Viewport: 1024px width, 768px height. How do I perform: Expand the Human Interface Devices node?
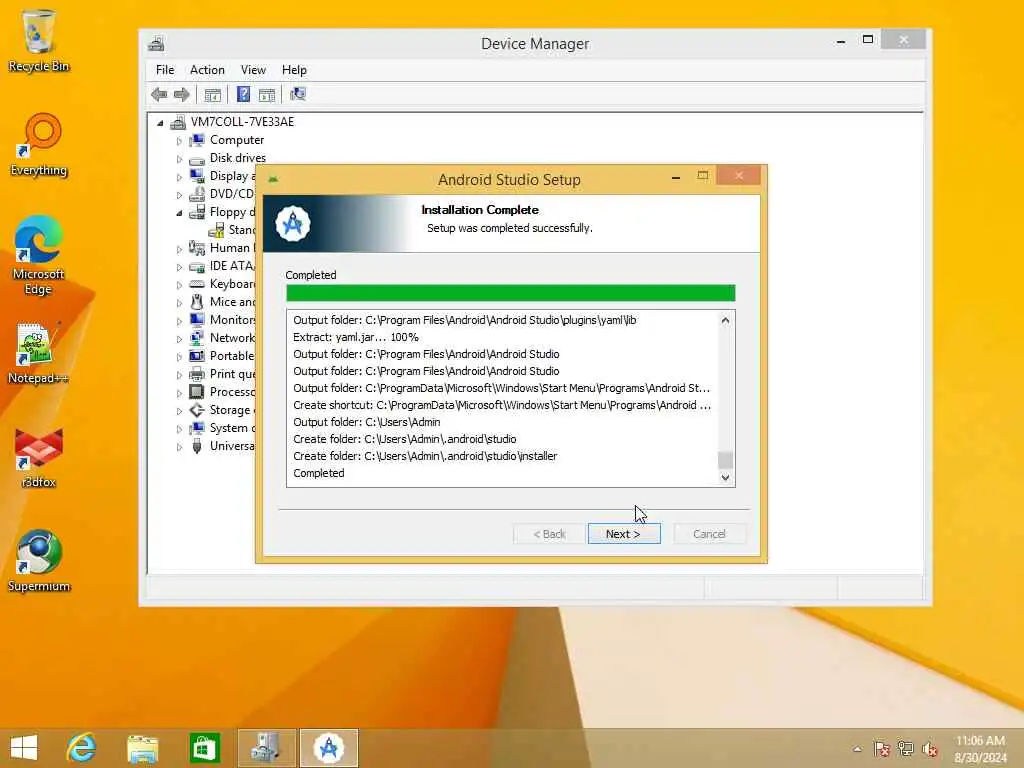pos(179,249)
